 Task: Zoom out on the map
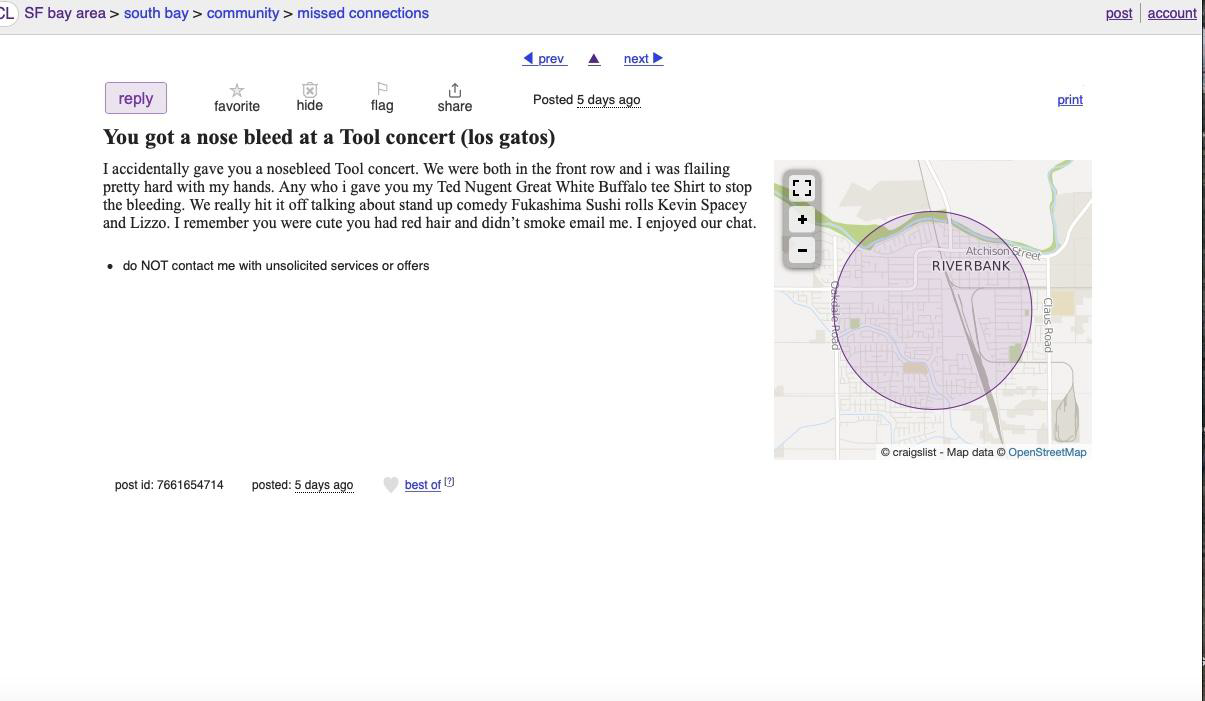[802, 250]
